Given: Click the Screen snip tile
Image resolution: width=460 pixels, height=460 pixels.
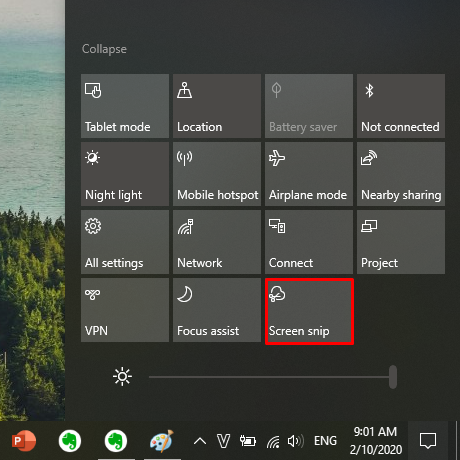Looking at the screenshot, I should tap(309, 311).
